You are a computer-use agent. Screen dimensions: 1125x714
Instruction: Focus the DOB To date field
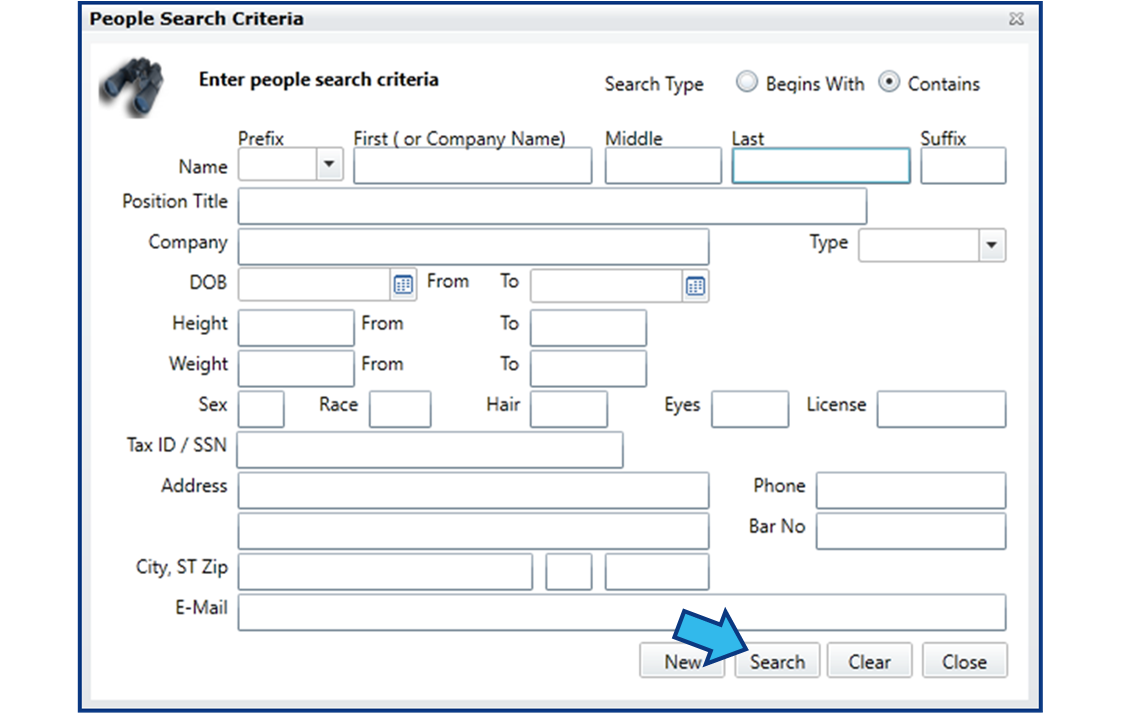(607, 286)
